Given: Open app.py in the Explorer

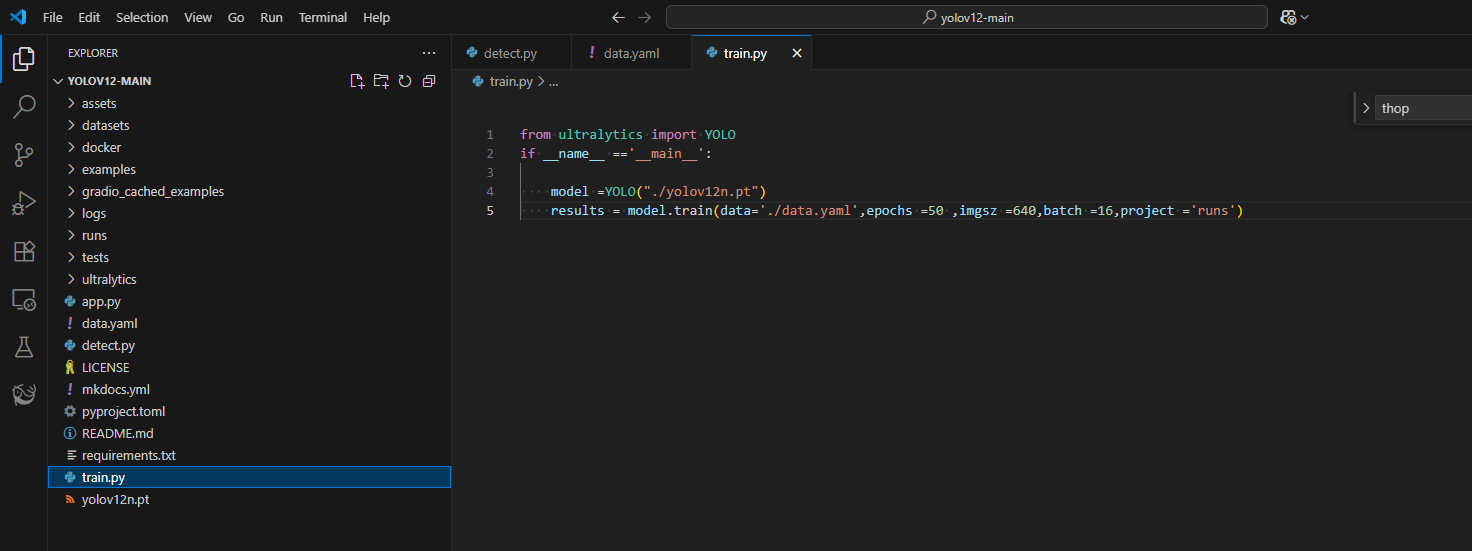Looking at the screenshot, I should (x=249, y=301).
